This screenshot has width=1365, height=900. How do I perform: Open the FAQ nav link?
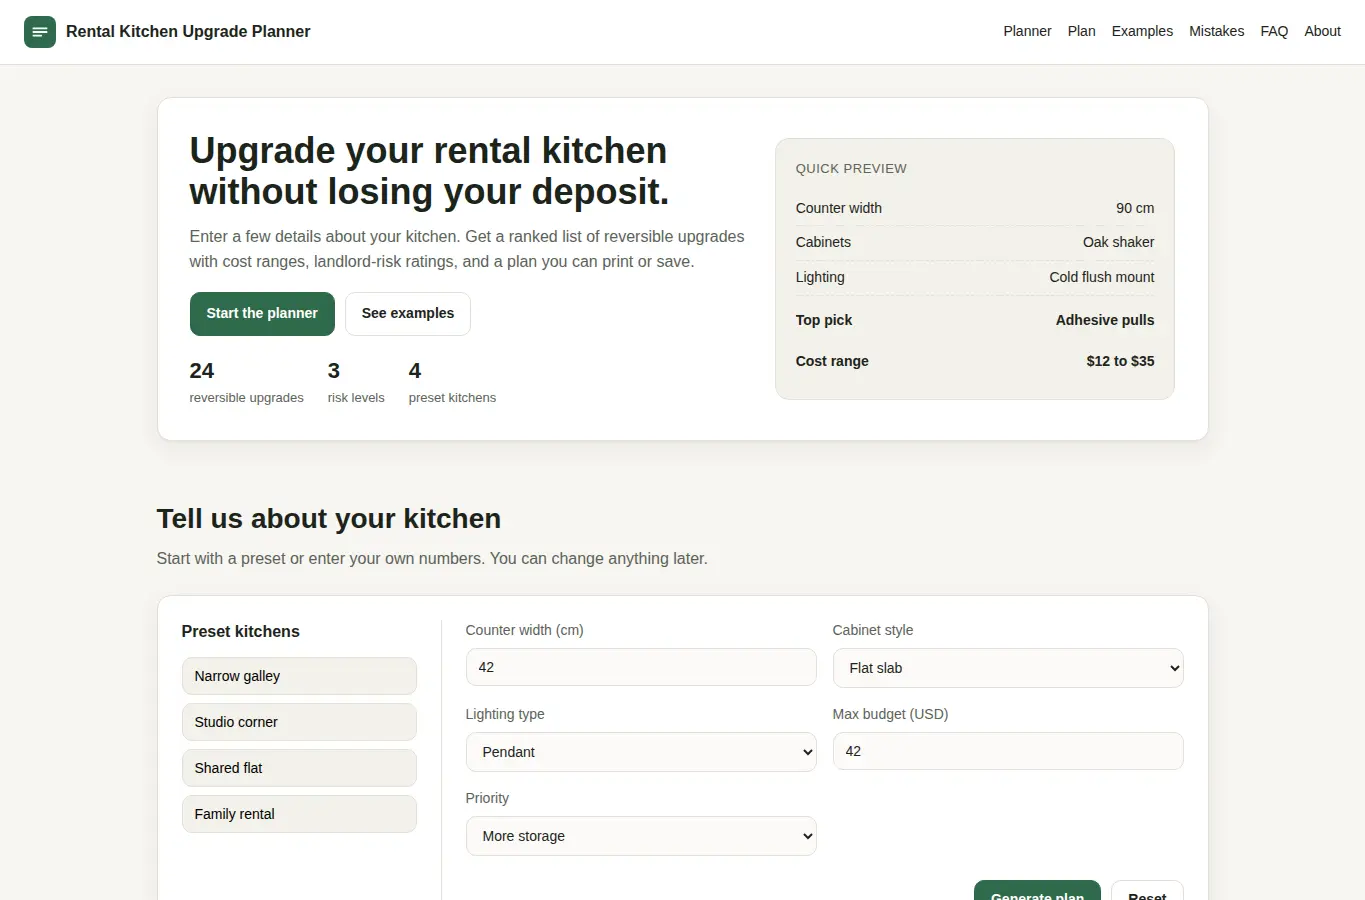click(x=1274, y=31)
